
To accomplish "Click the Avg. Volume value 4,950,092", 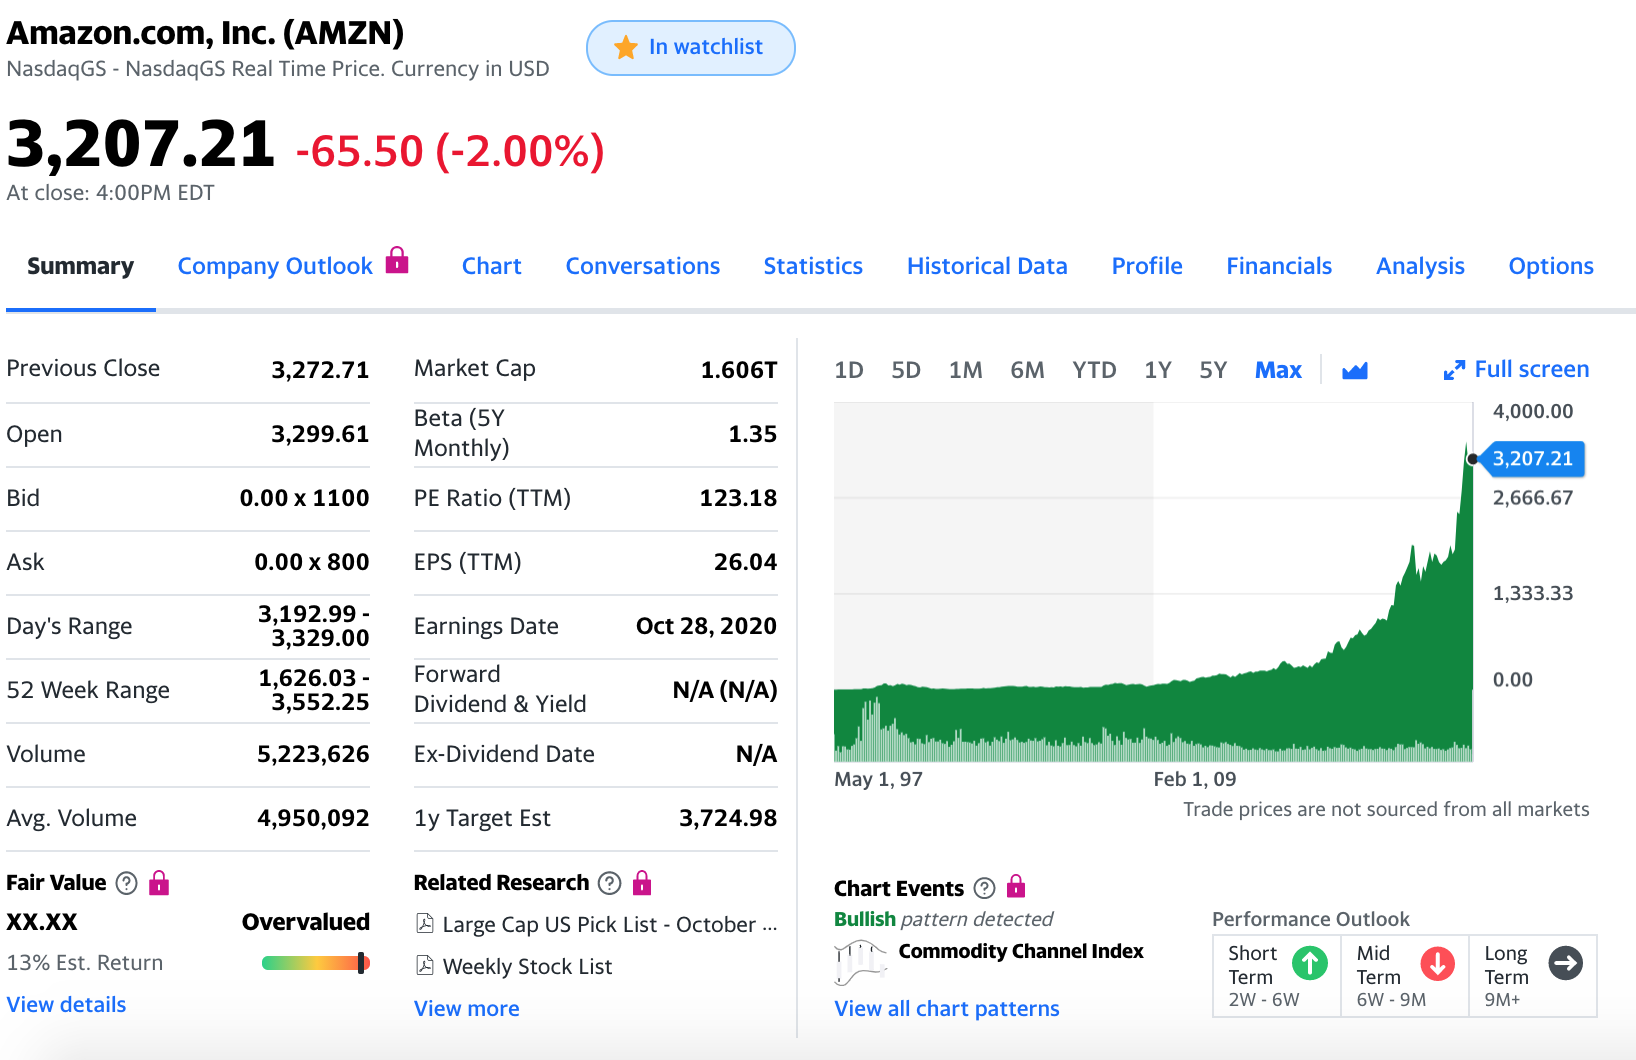I will tap(313, 818).
